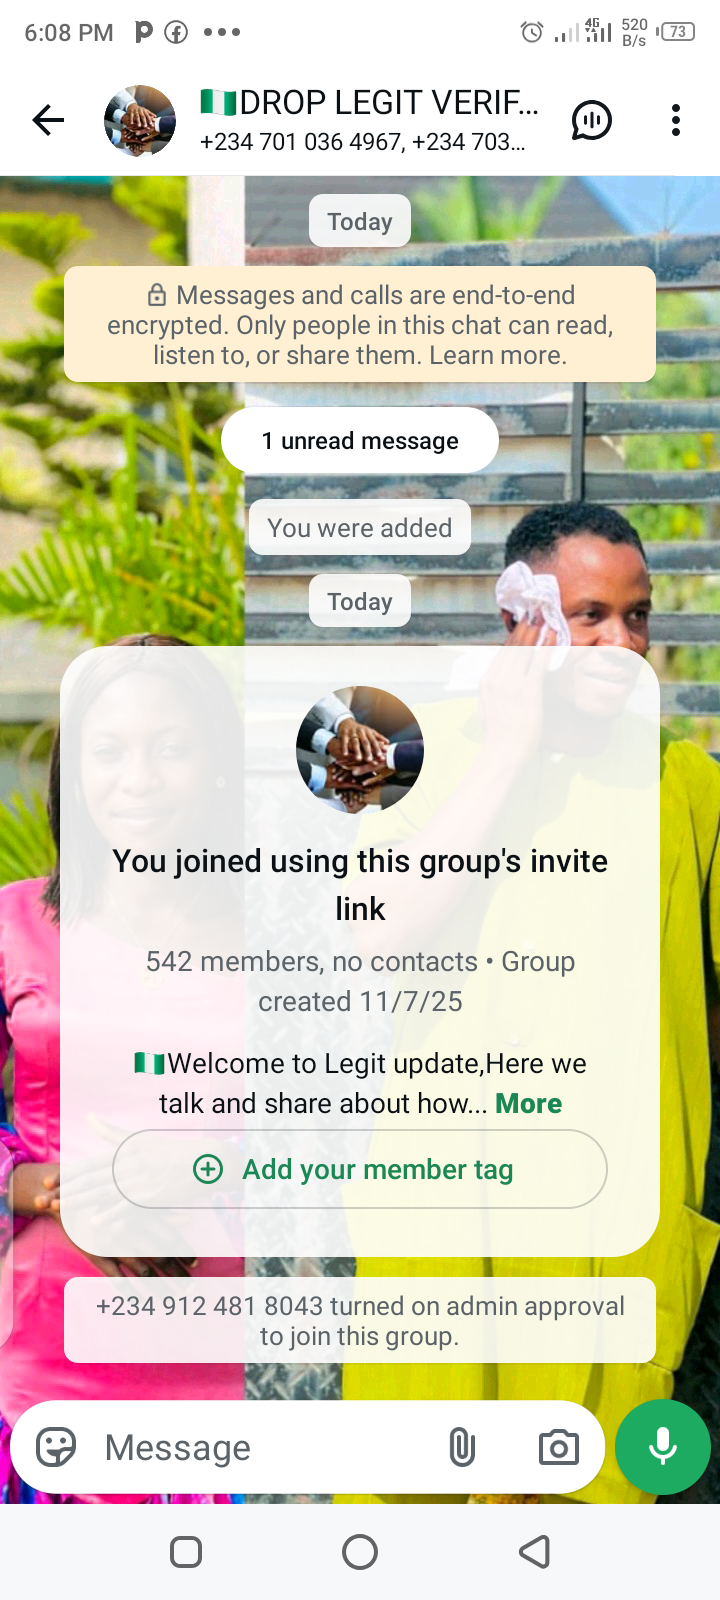Start a voice chat with waveform icon
Image resolution: width=720 pixels, height=1600 pixels.
tap(592, 121)
